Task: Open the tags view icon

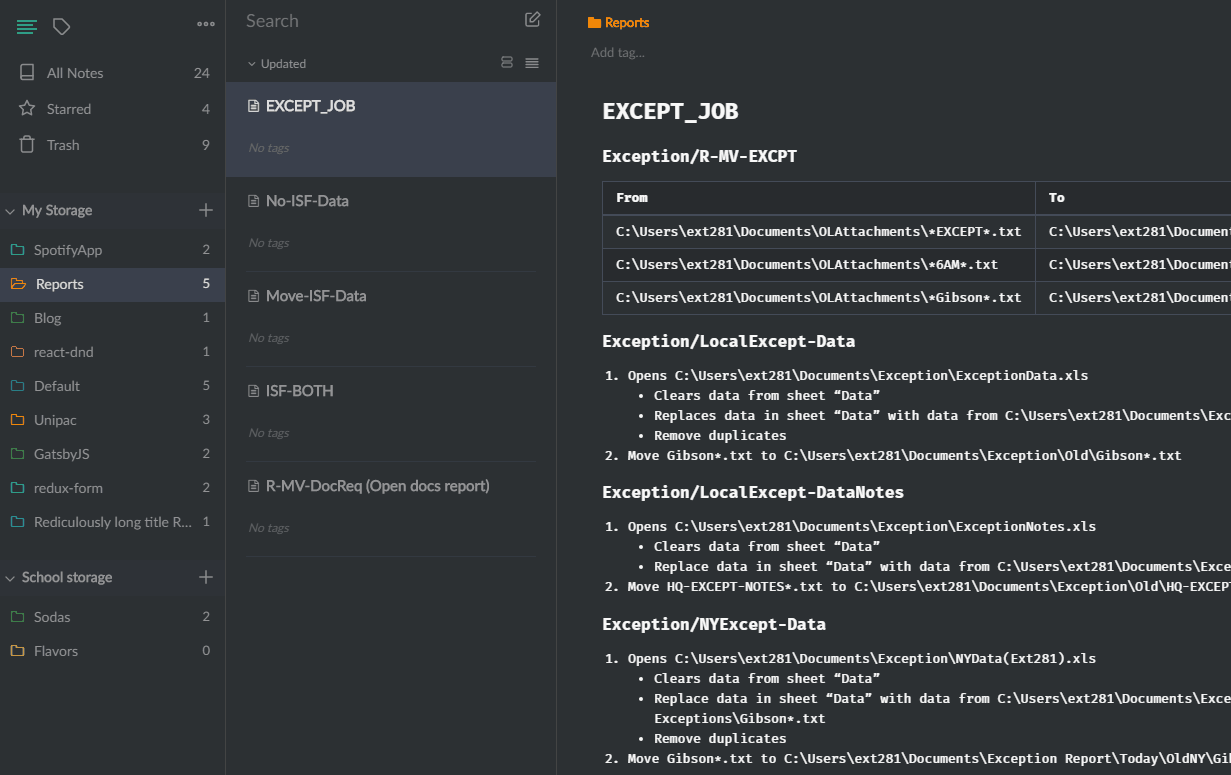Action: click(62, 27)
